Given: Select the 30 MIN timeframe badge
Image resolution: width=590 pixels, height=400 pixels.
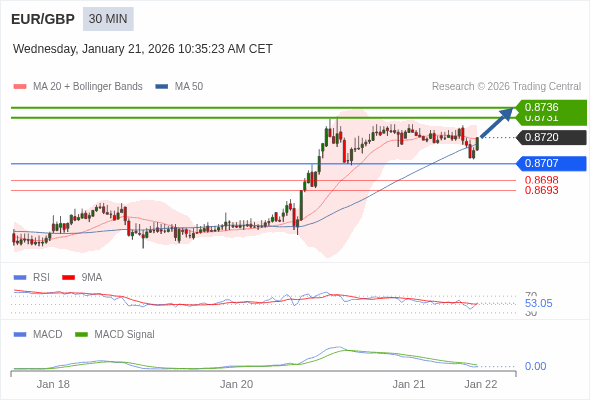Looking at the screenshot, I should tap(108, 19).
